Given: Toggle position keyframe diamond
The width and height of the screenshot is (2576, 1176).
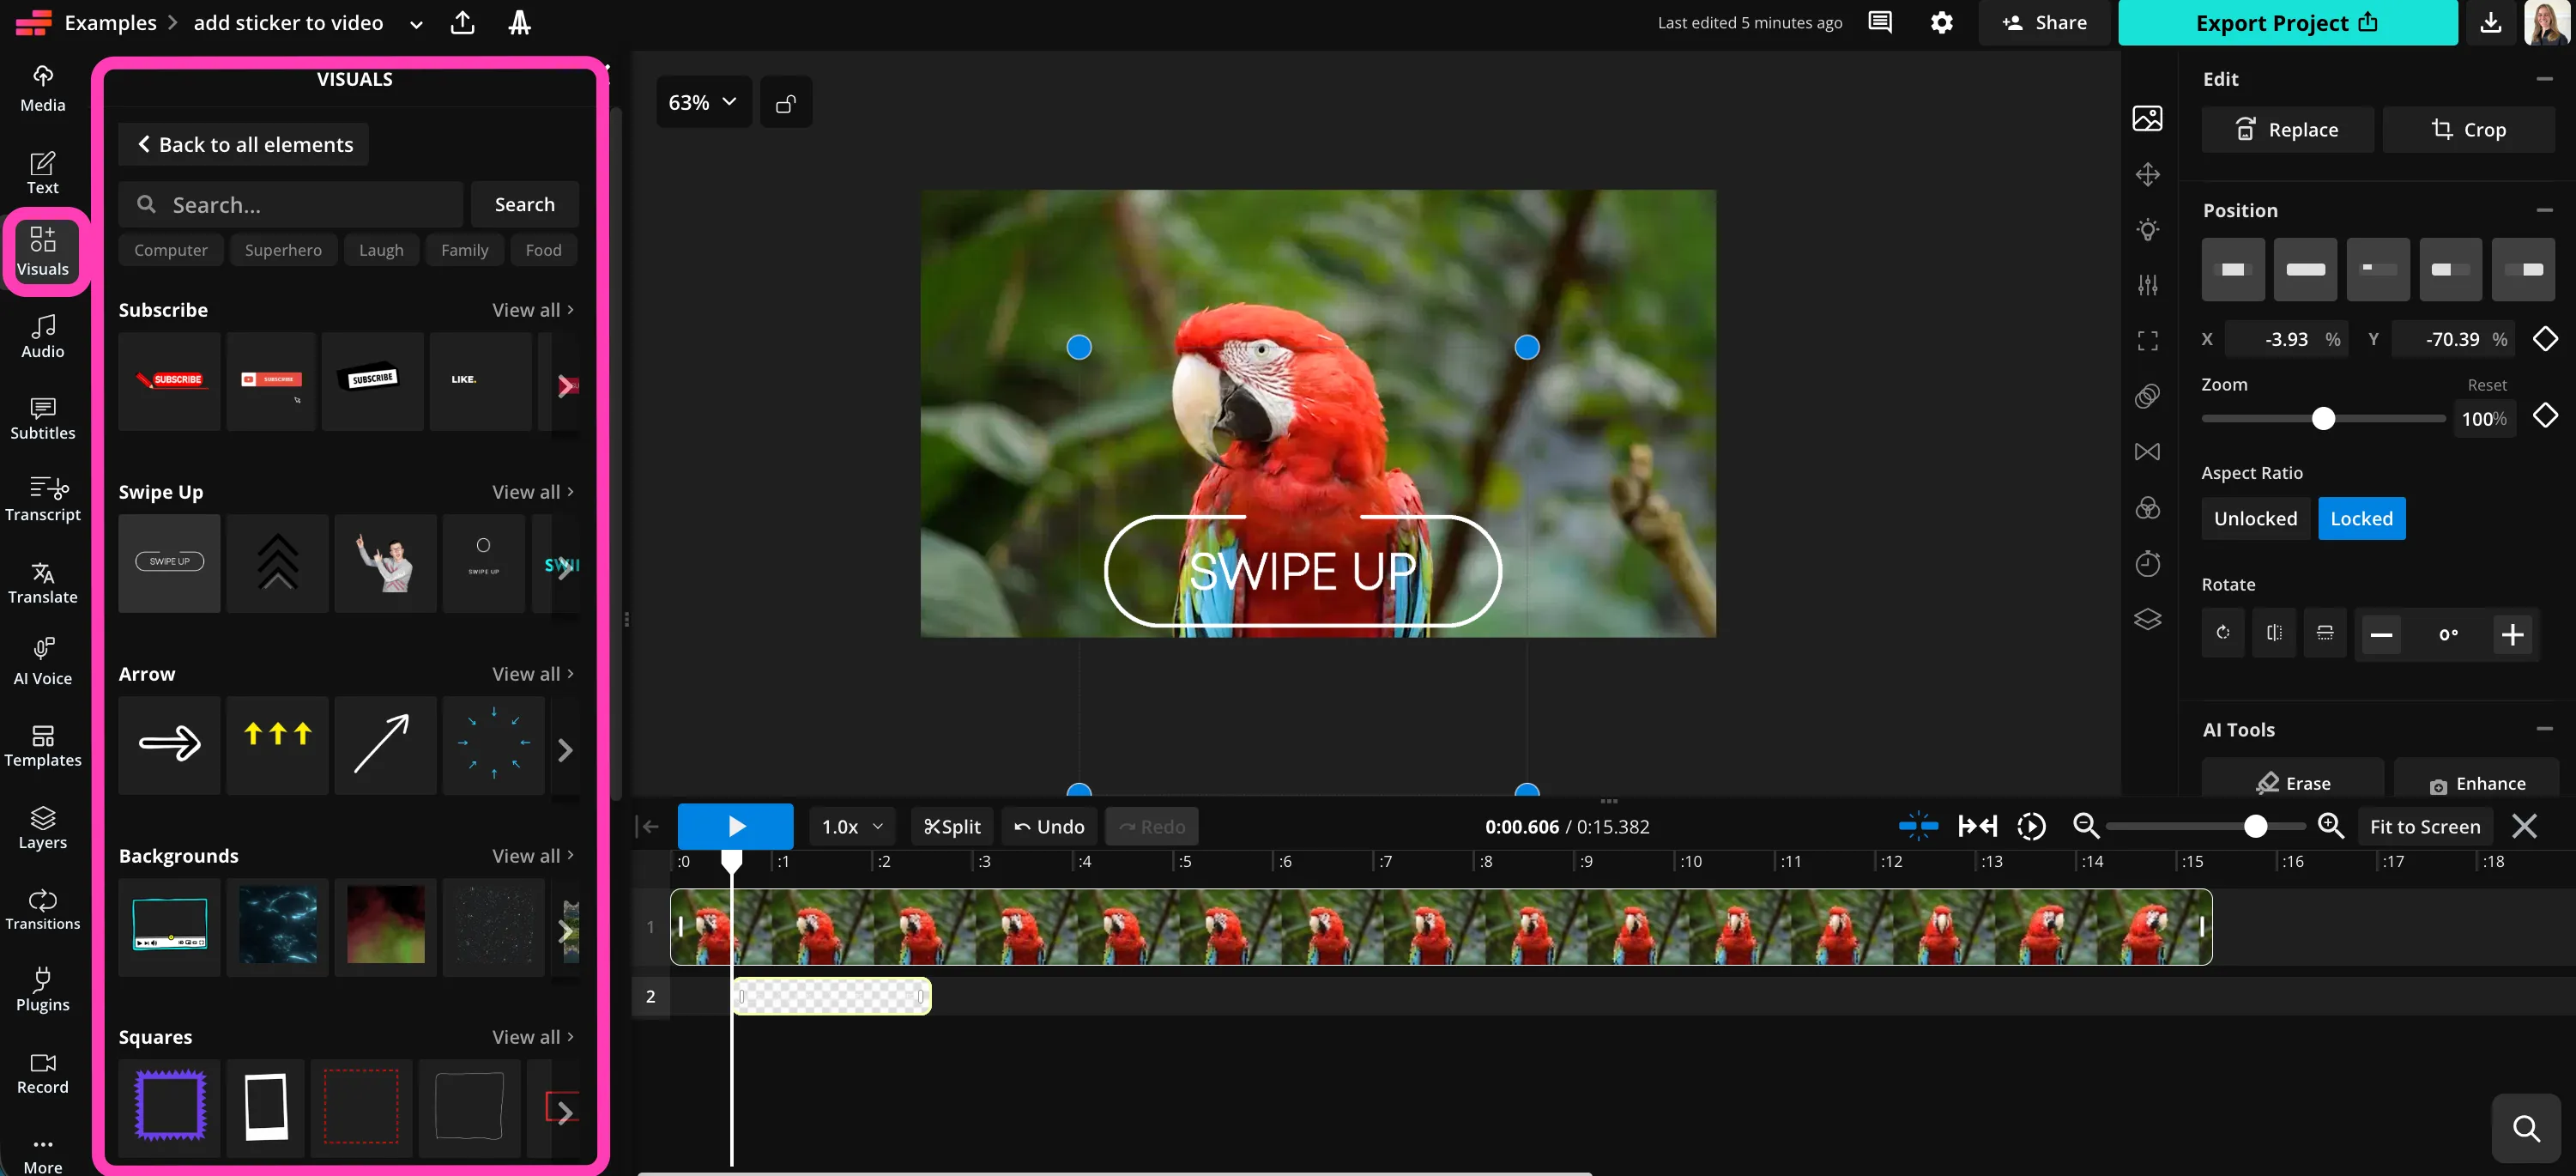Looking at the screenshot, I should tap(2545, 338).
